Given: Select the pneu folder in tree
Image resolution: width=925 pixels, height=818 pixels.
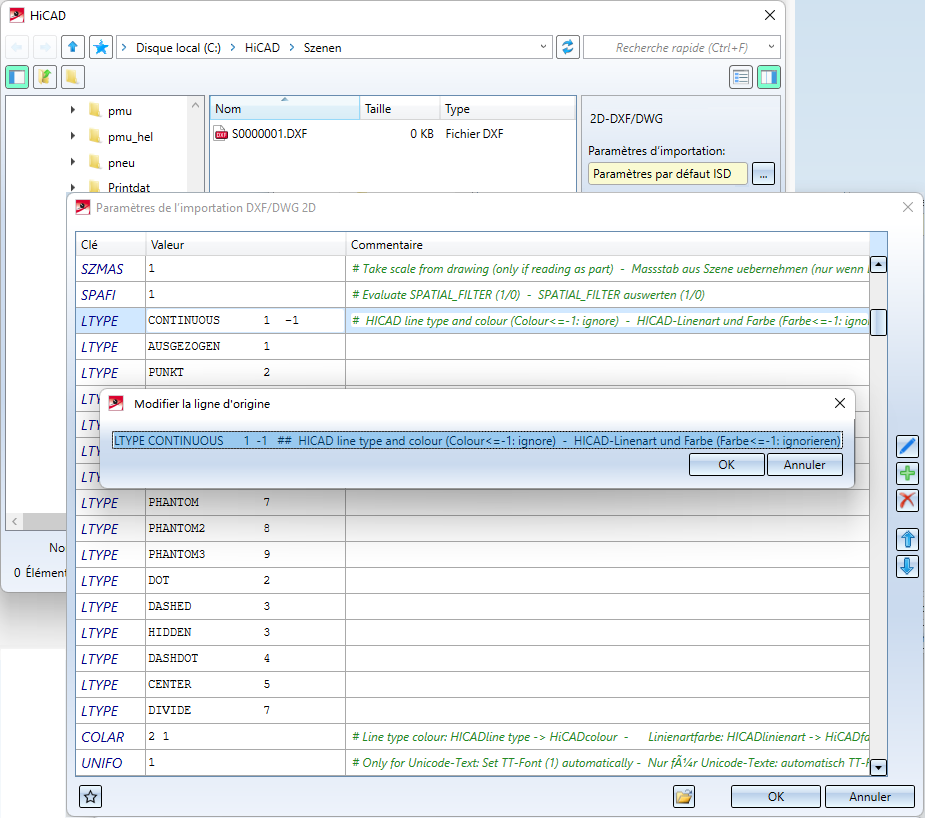Looking at the screenshot, I should [121, 163].
